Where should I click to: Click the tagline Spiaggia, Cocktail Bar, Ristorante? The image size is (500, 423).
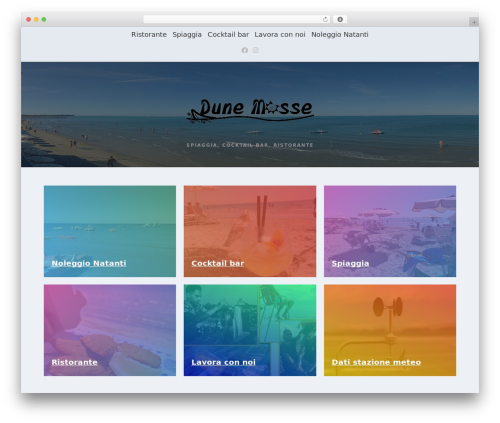[250, 145]
